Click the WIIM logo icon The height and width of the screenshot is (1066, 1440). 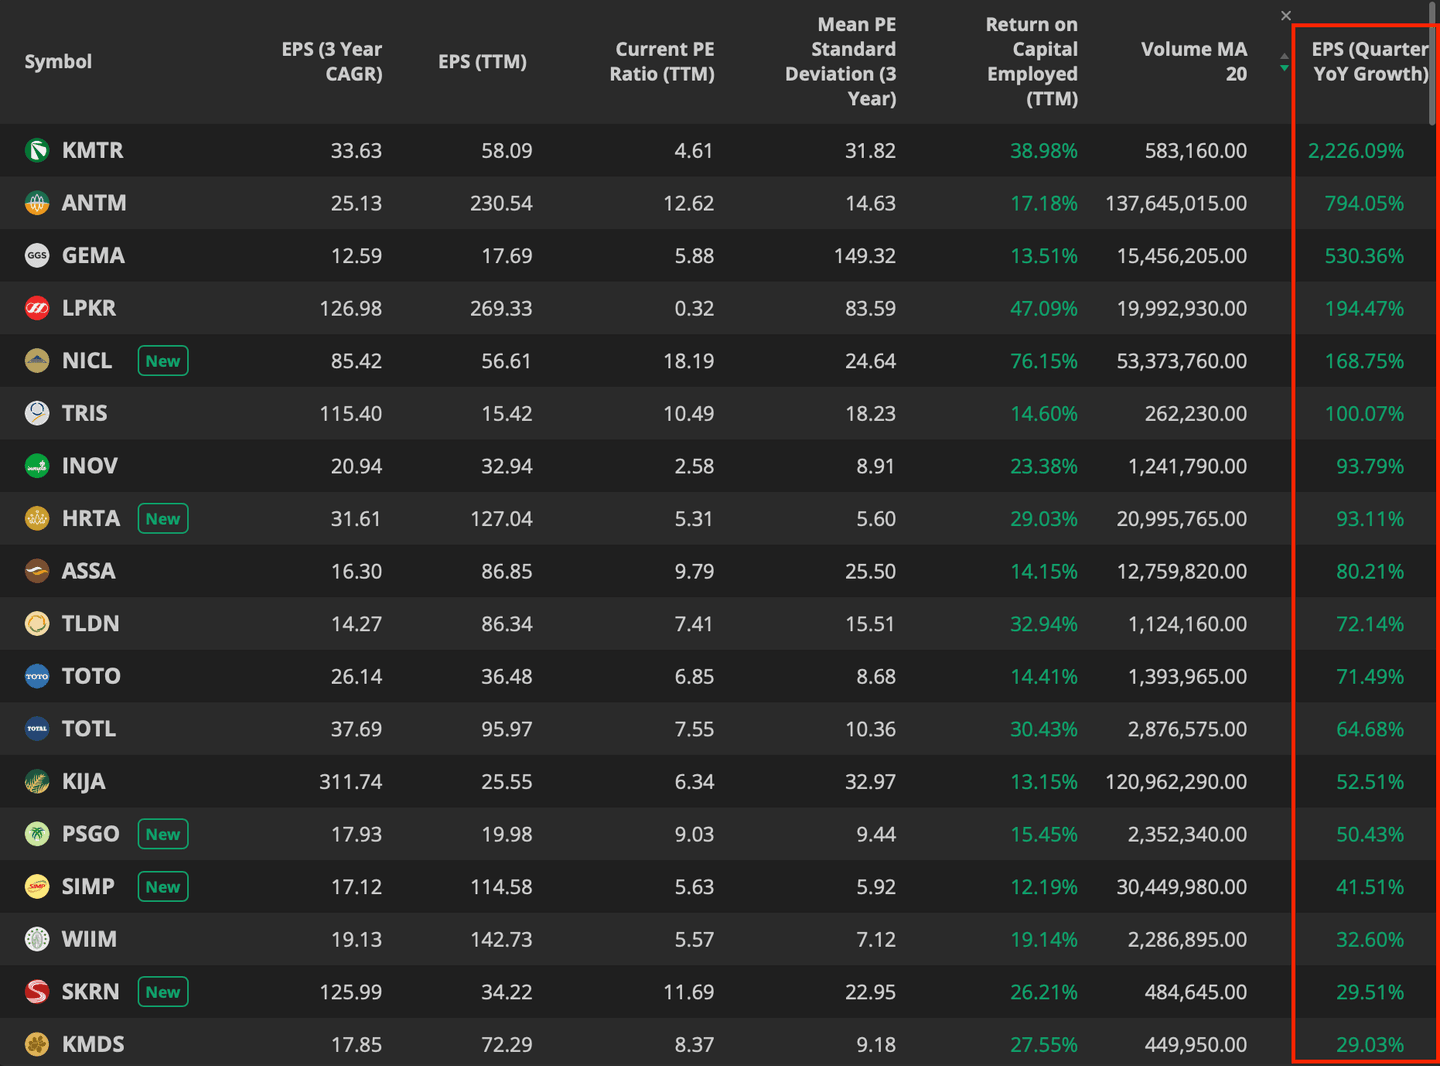click(x=37, y=939)
